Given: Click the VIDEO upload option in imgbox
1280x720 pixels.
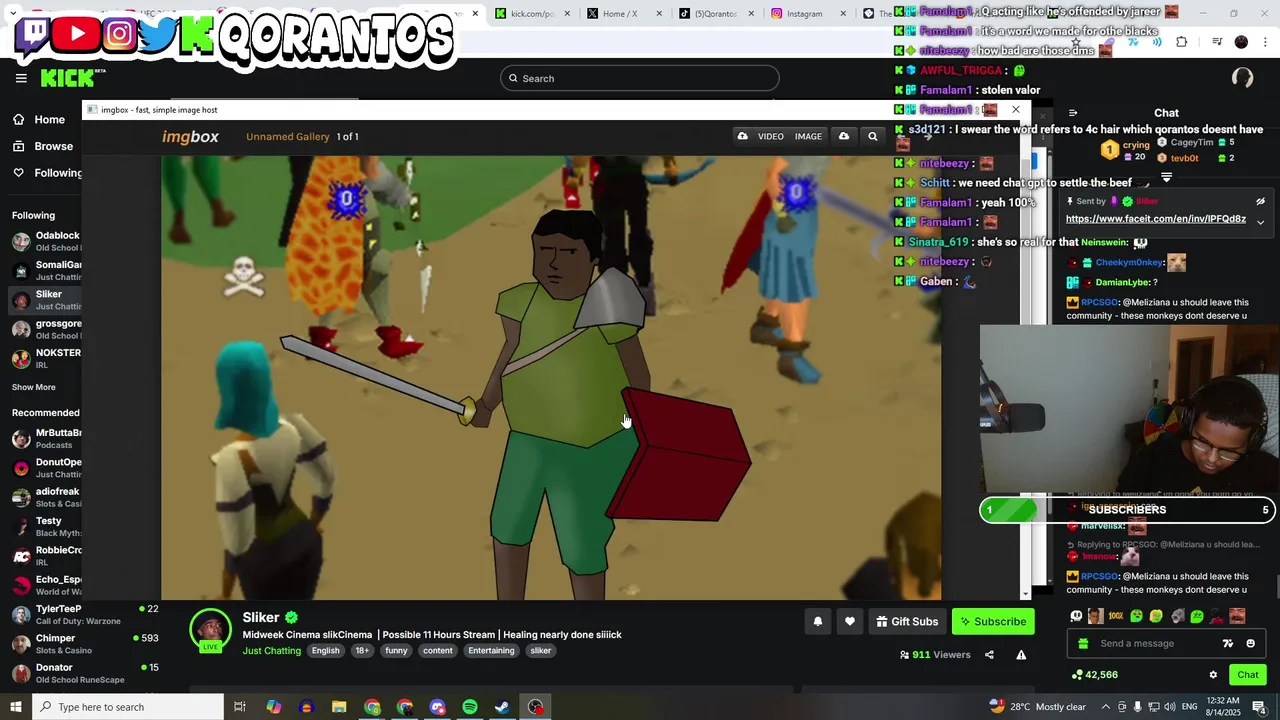Looking at the screenshot, I should (770, 137).
